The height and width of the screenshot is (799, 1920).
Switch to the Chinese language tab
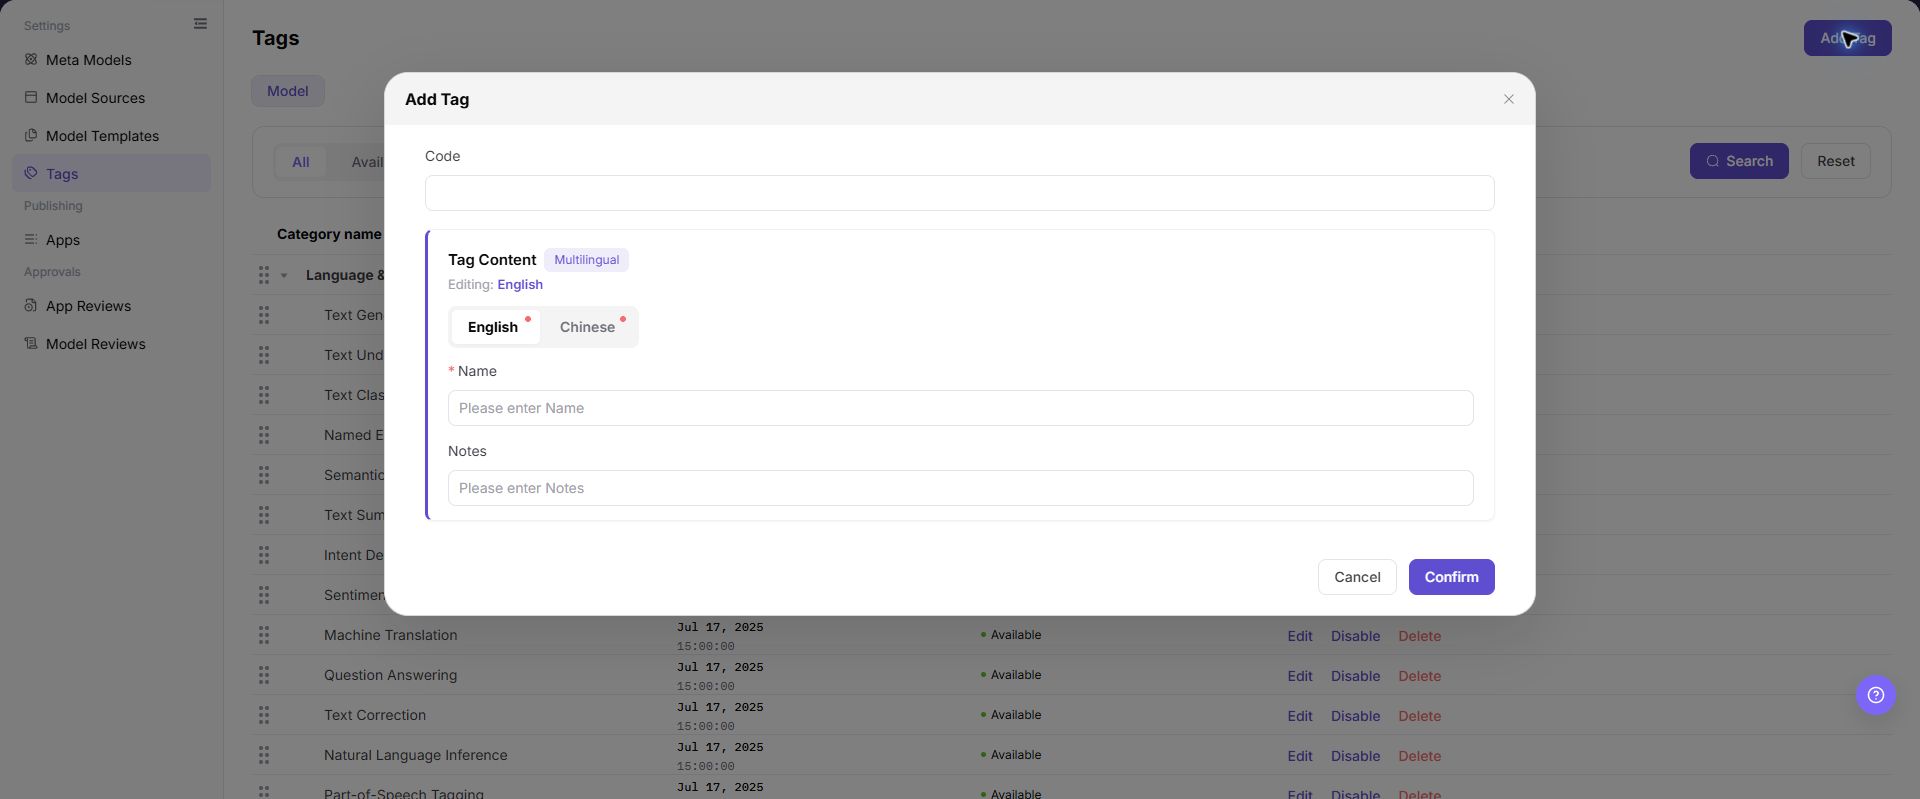point(588,327)
